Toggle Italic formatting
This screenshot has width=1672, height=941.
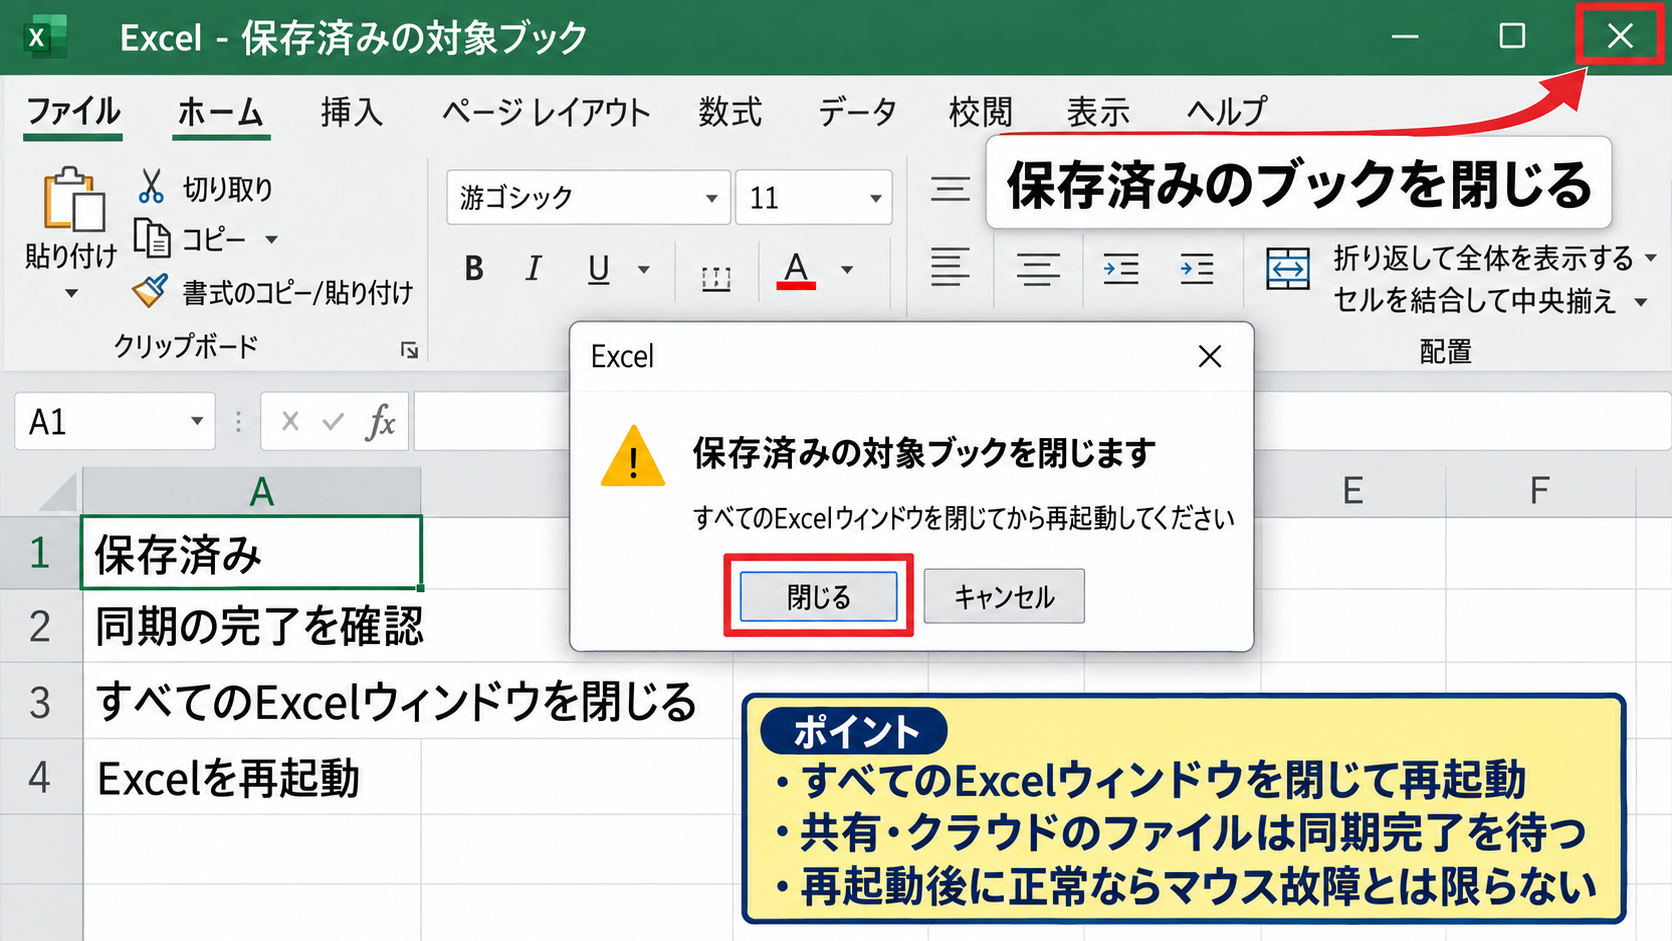534,269
